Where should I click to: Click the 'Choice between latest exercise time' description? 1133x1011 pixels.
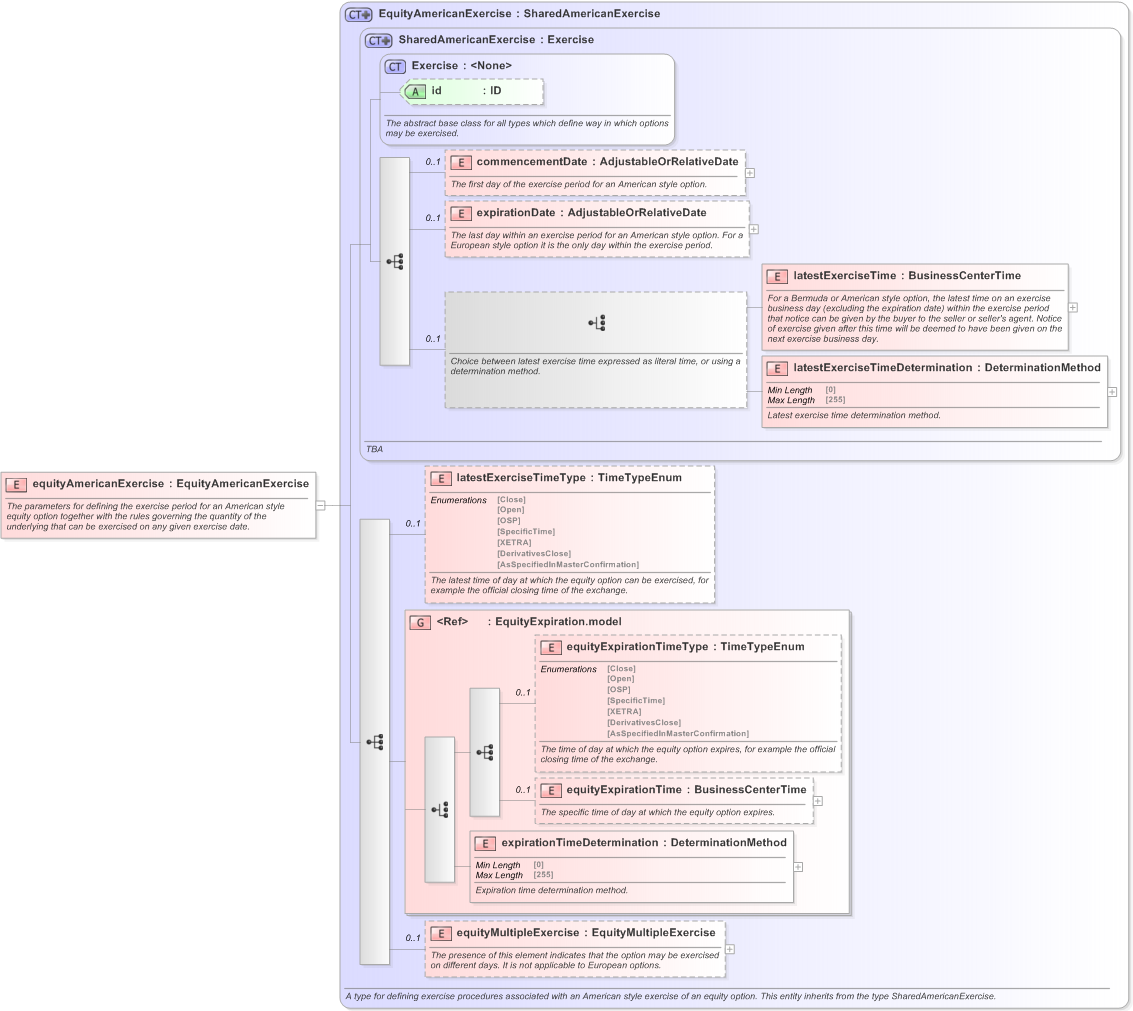[595, 366]
